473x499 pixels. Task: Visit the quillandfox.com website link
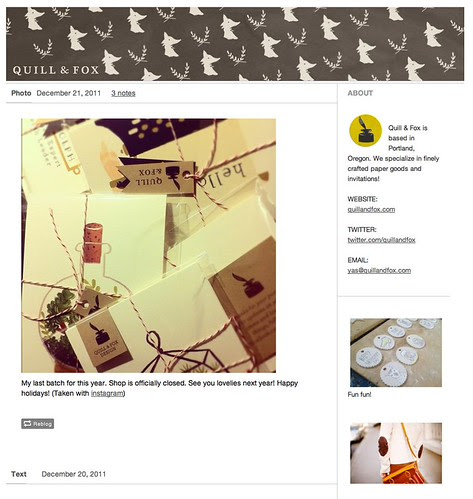point(371,209)
